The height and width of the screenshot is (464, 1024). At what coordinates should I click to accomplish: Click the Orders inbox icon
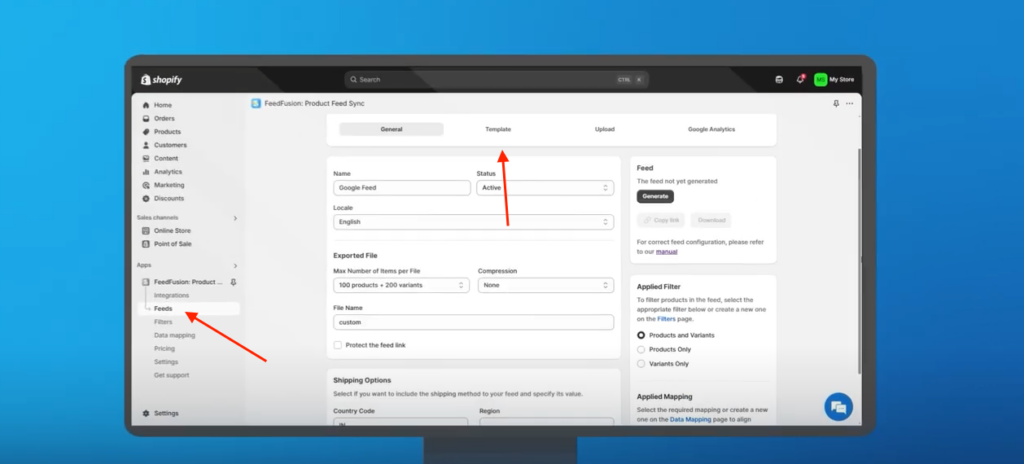(146, 118)
